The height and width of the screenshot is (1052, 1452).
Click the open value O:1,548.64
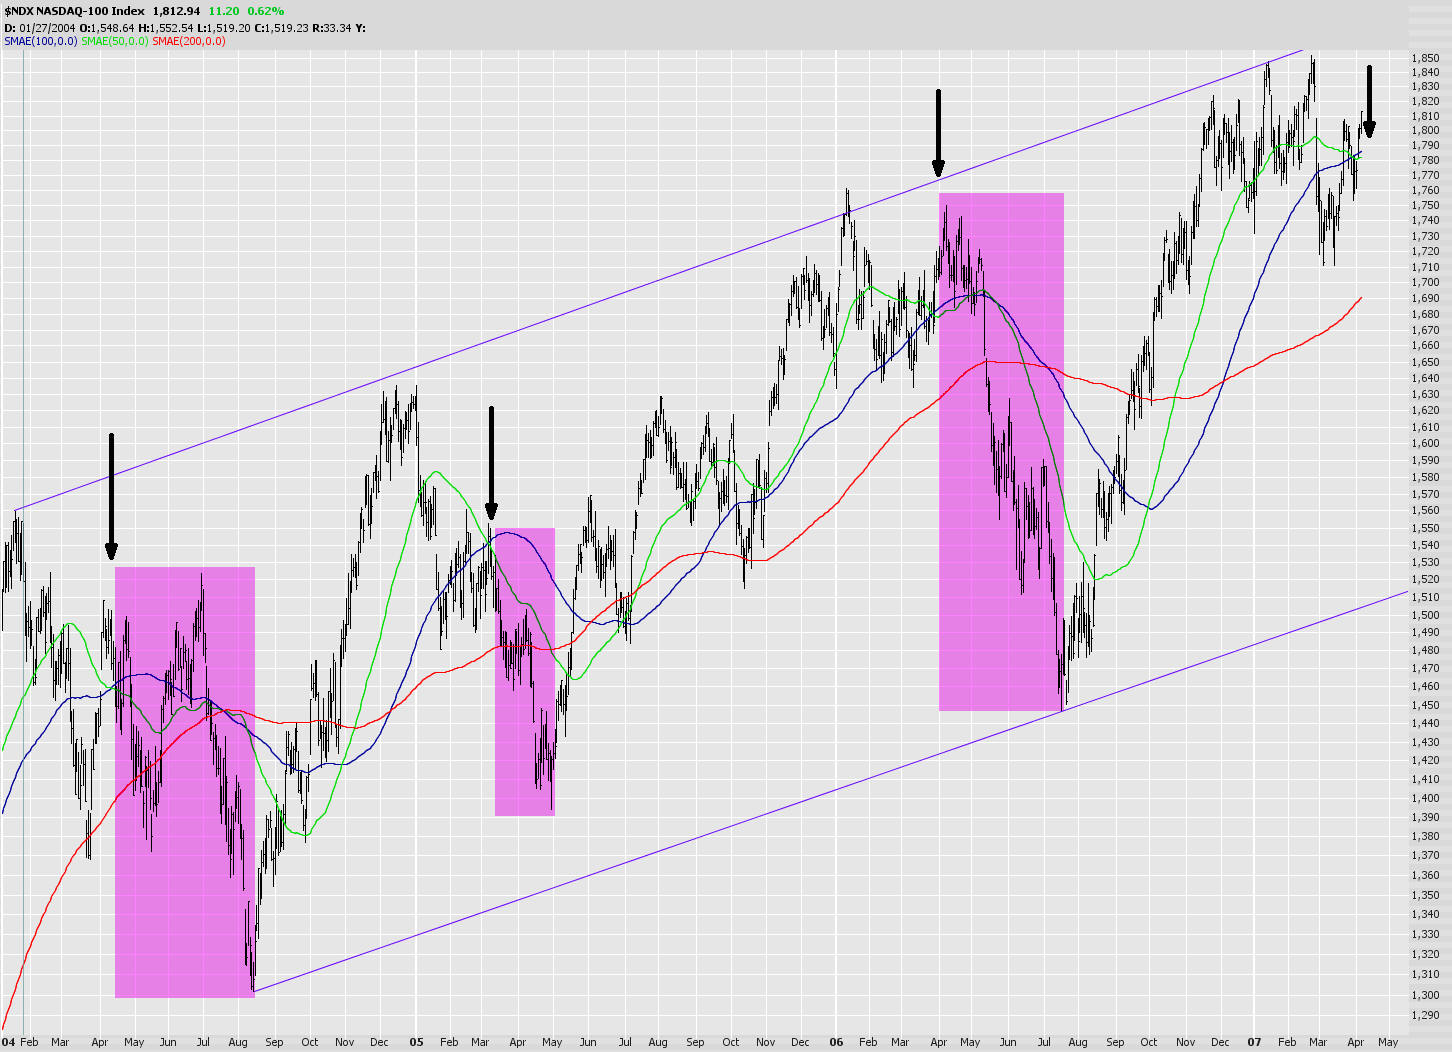tap(109, 27)
